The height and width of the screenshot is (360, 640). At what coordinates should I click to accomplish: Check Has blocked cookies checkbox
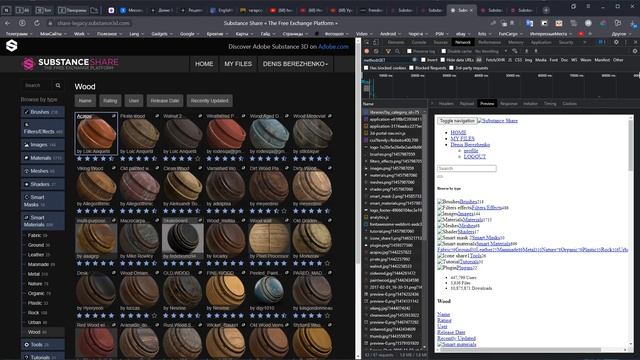click(x=366, y=68)
